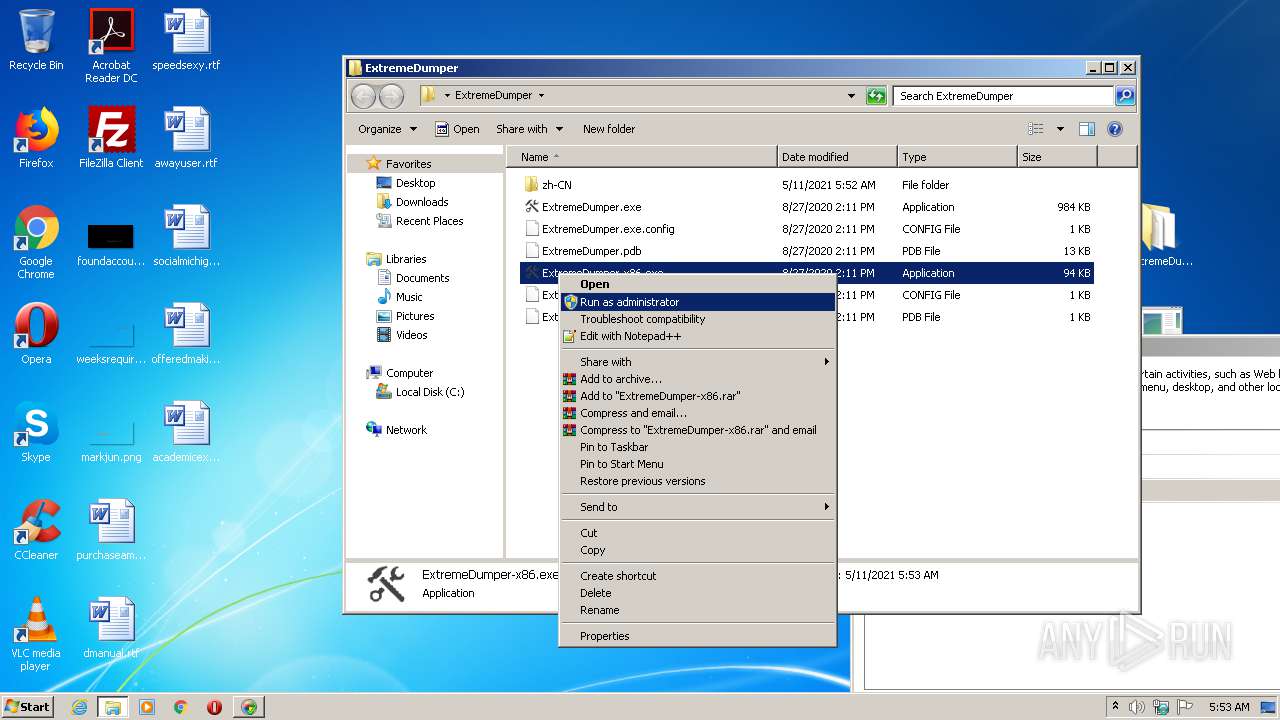Sort by Date modified column

tap(837, 157)
